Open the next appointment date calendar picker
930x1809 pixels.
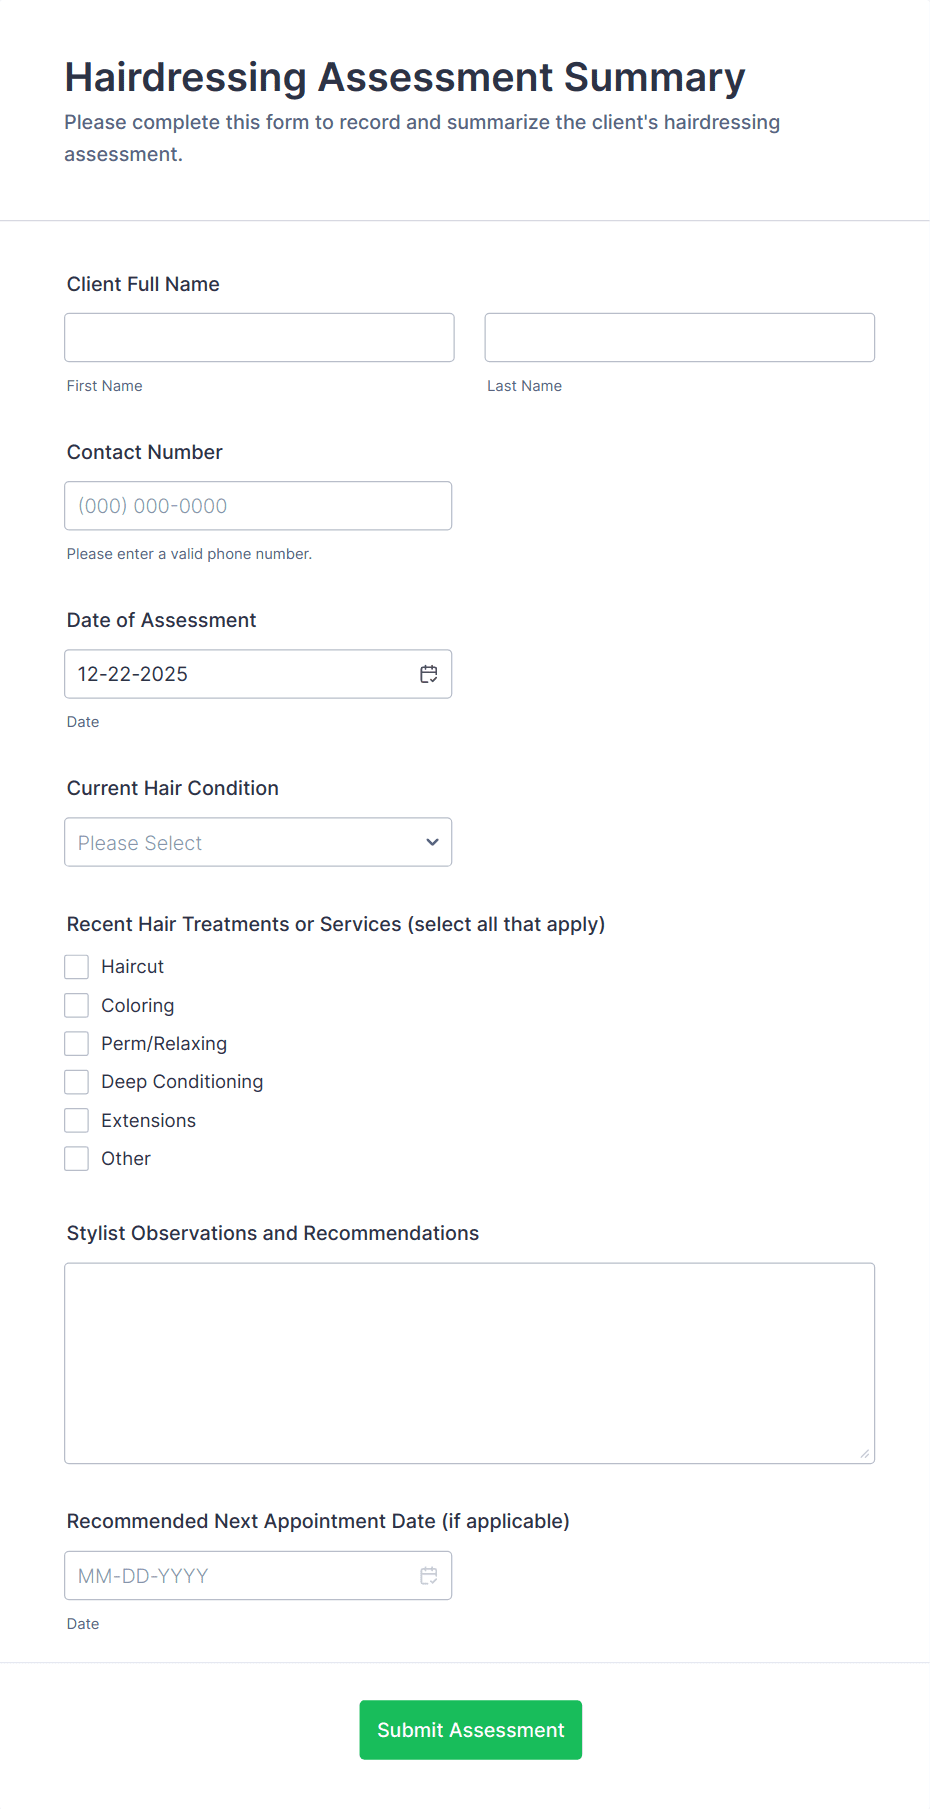428,1575
